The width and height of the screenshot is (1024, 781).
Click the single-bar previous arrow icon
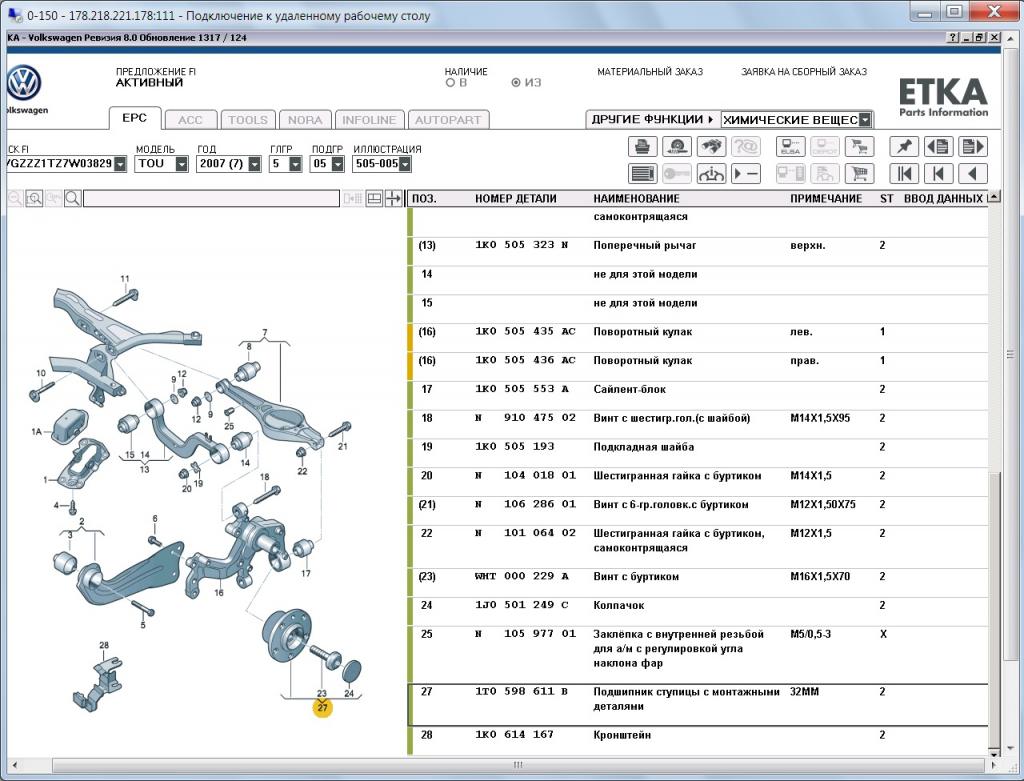[x=938, y=174]
